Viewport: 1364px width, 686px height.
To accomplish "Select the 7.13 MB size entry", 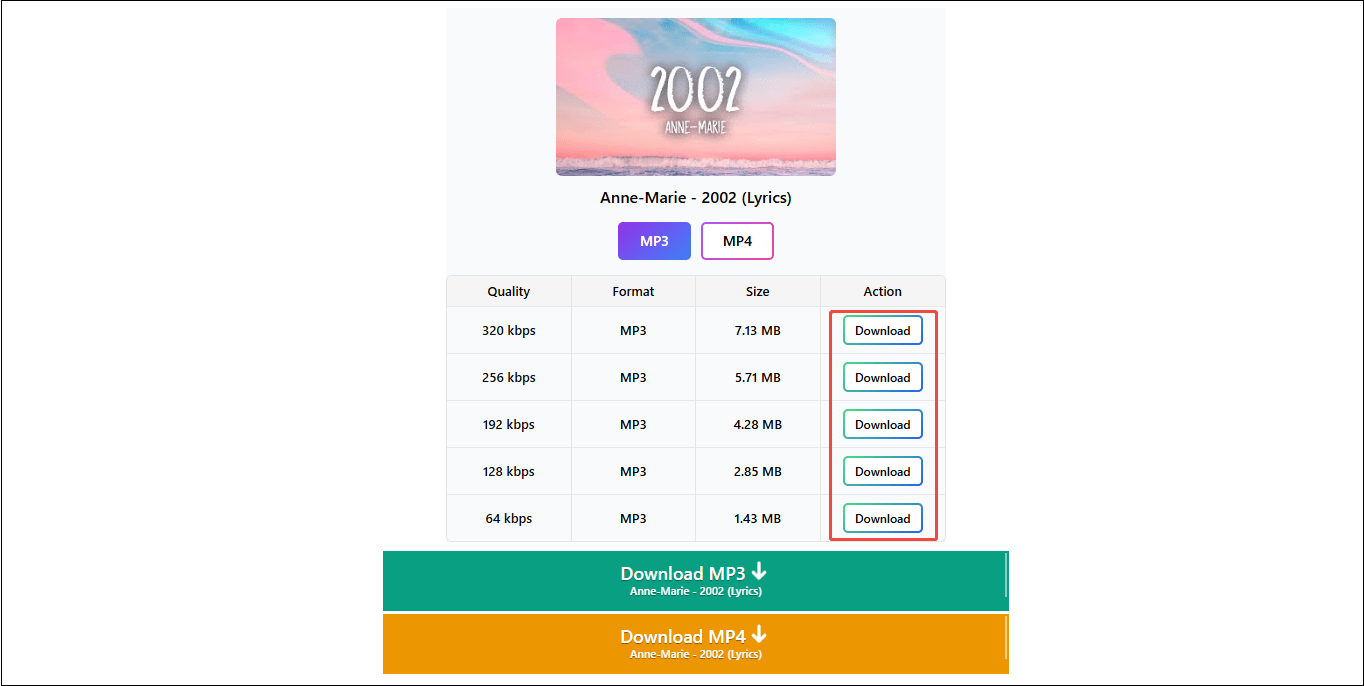I will tap(757, 330).
